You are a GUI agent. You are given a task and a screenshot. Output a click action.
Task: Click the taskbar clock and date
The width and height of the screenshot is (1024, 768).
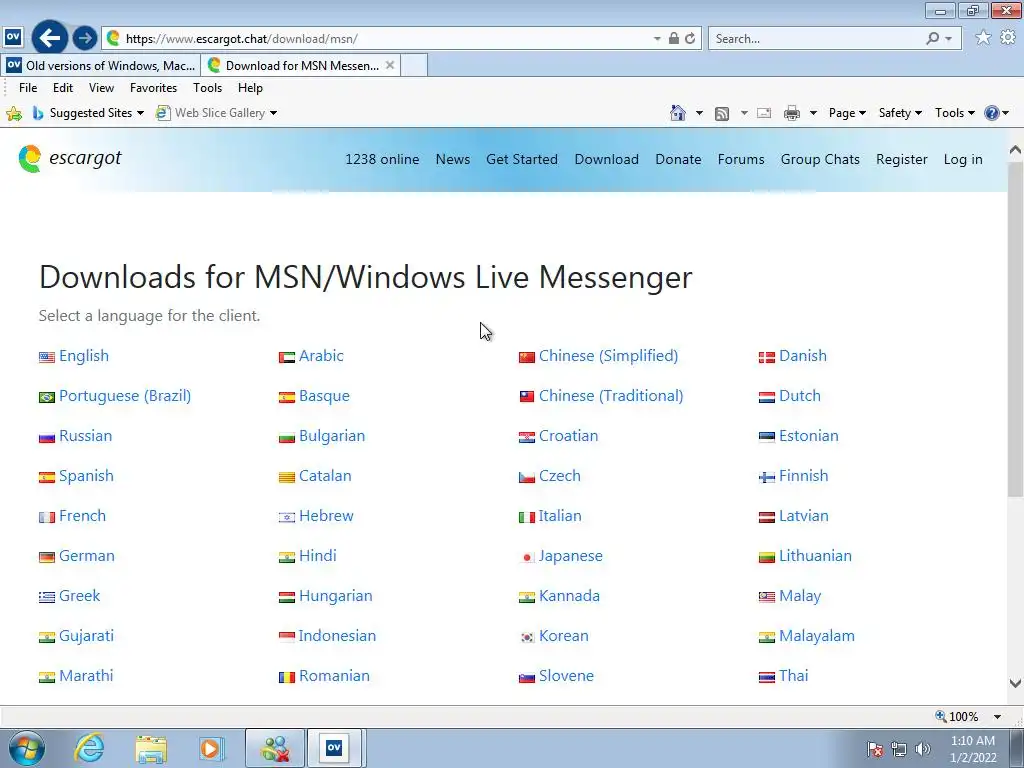click(972, 749)
